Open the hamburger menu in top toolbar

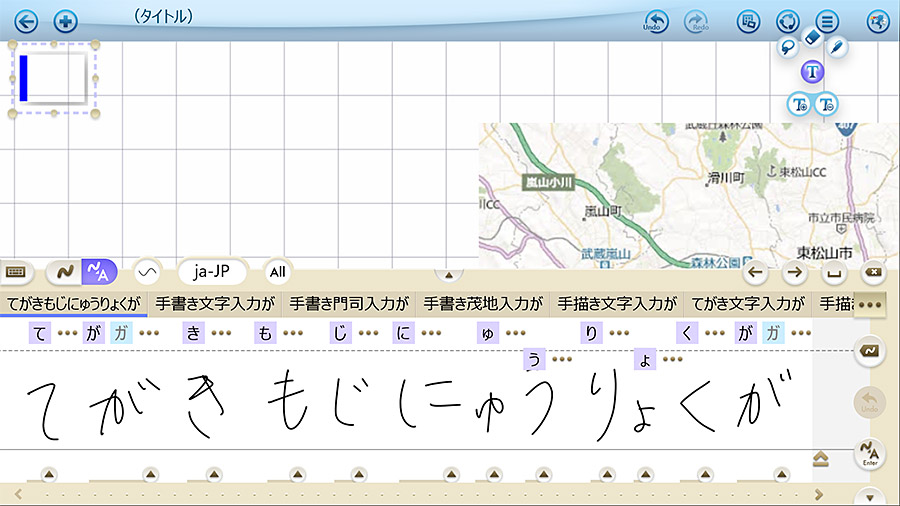(x=826, y=21)
